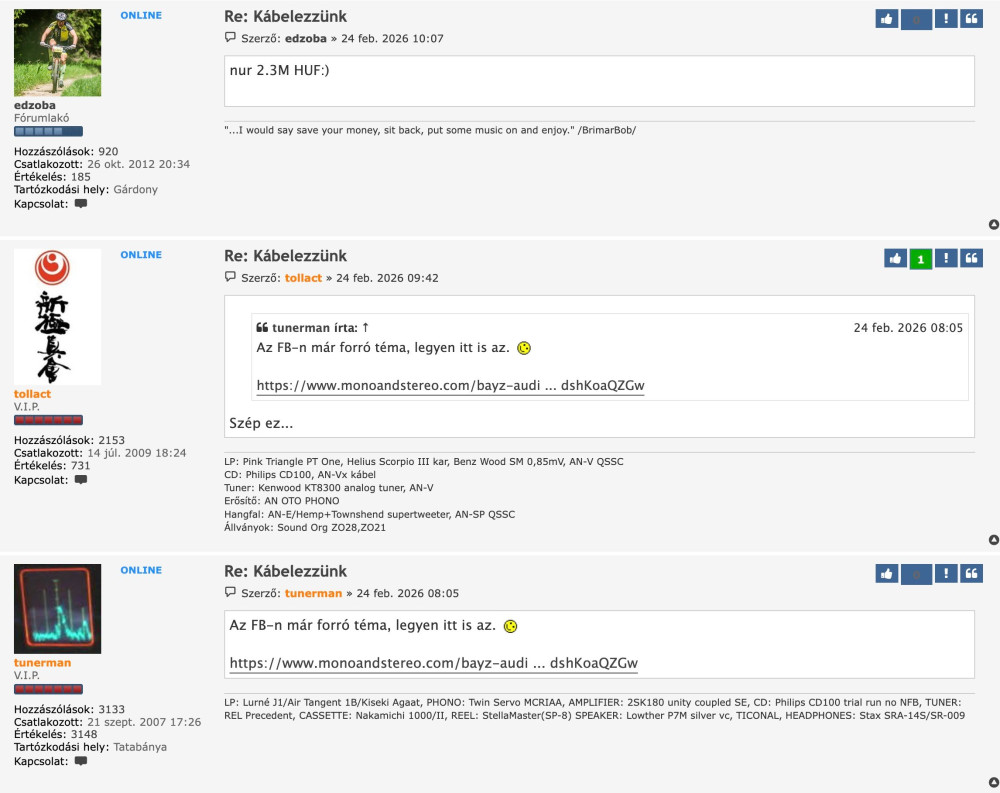Image resolution: width=1000 pixels, height=793 pixels.
Task: Open tunerman's Kapcsolat message icon
Action: 80,761
